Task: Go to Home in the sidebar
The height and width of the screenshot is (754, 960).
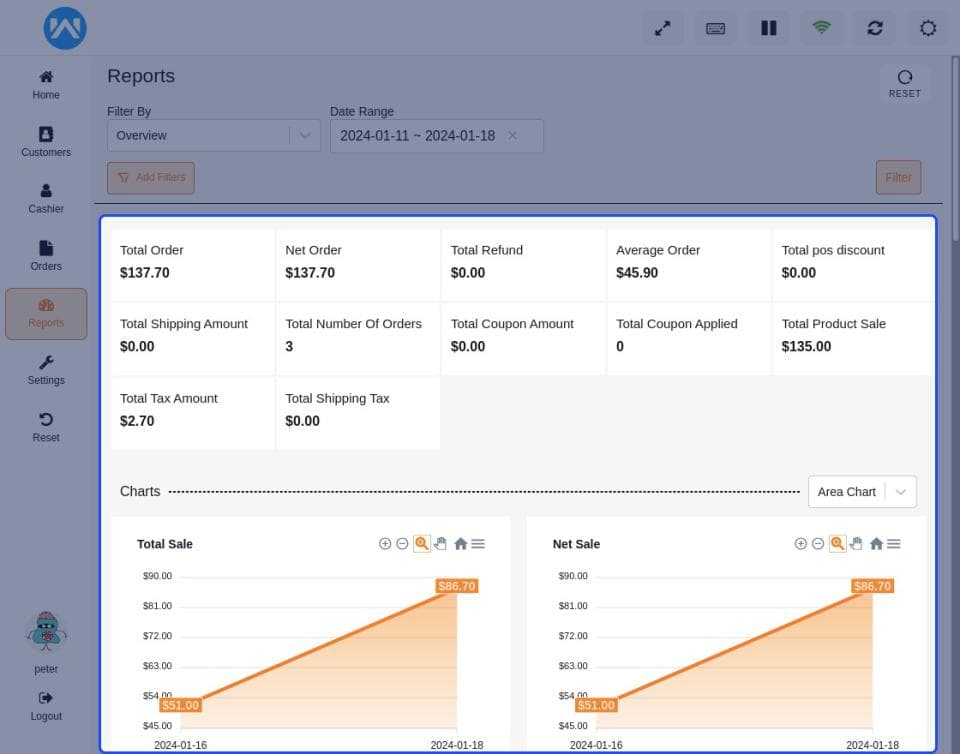Action: [46, 85]
